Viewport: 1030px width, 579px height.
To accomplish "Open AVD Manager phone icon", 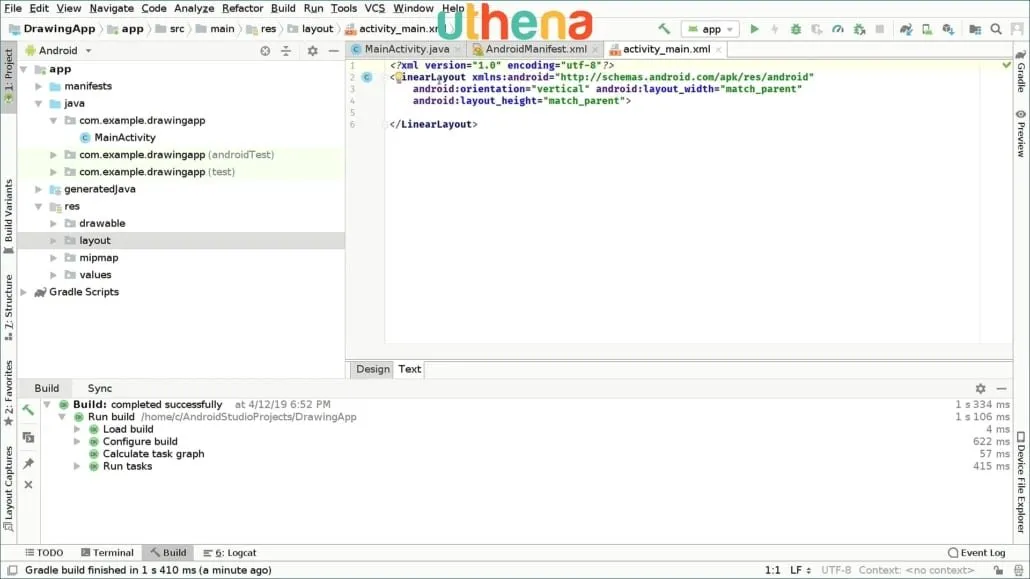I will [x=927, y=29].
